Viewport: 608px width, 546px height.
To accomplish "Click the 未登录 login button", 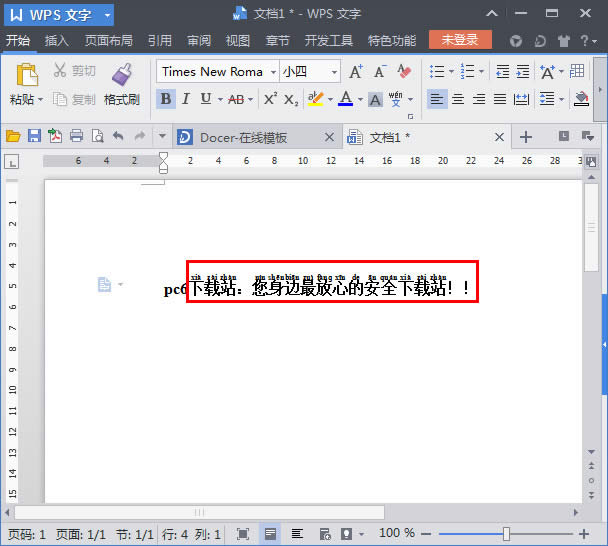I will click(460, 40).
